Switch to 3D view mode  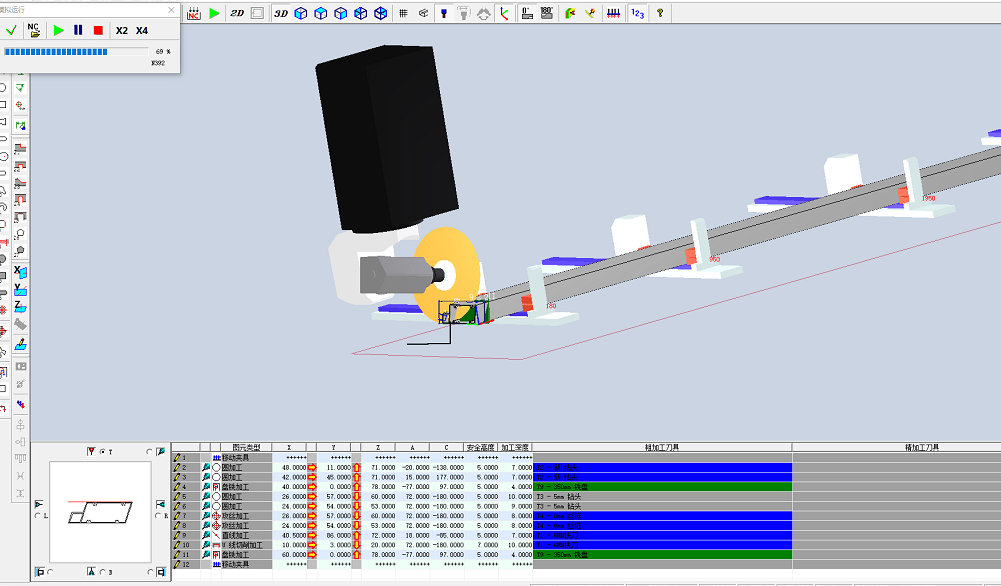click(281, 13)
